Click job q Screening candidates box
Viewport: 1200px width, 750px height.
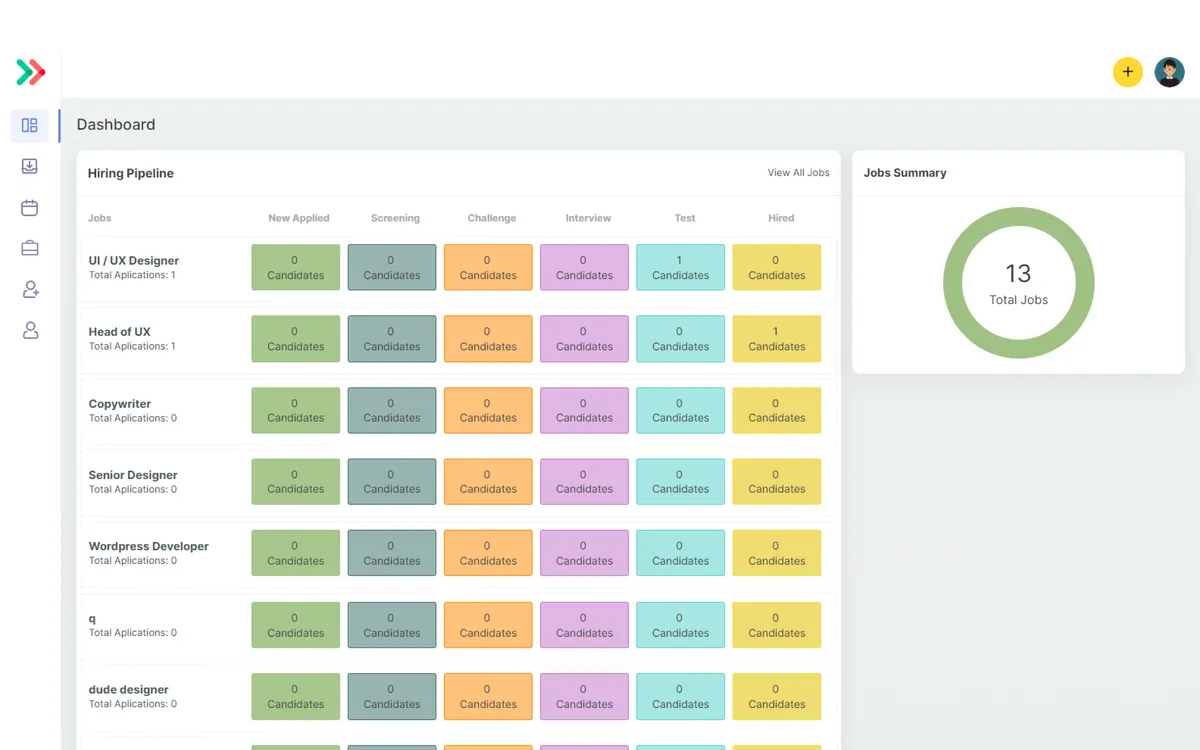tap(392, 625)
